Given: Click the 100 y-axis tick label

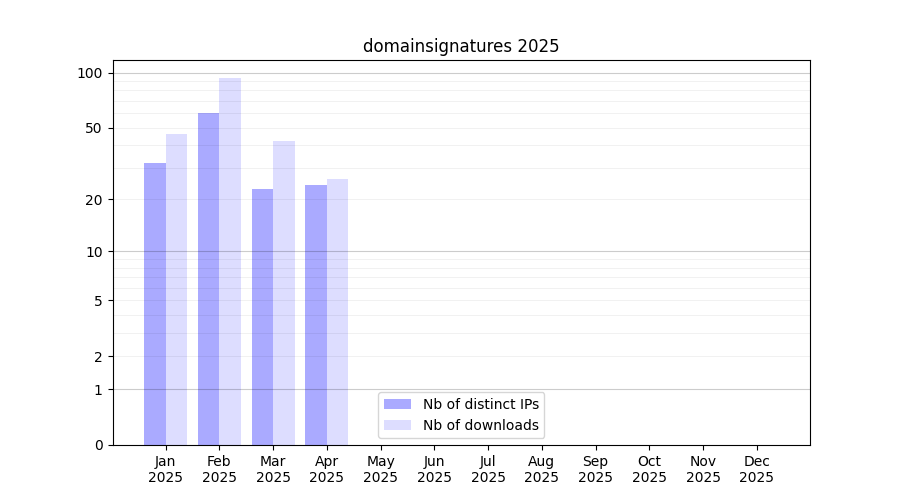Looking at the screenshot, I should click(x=90, y=73).
